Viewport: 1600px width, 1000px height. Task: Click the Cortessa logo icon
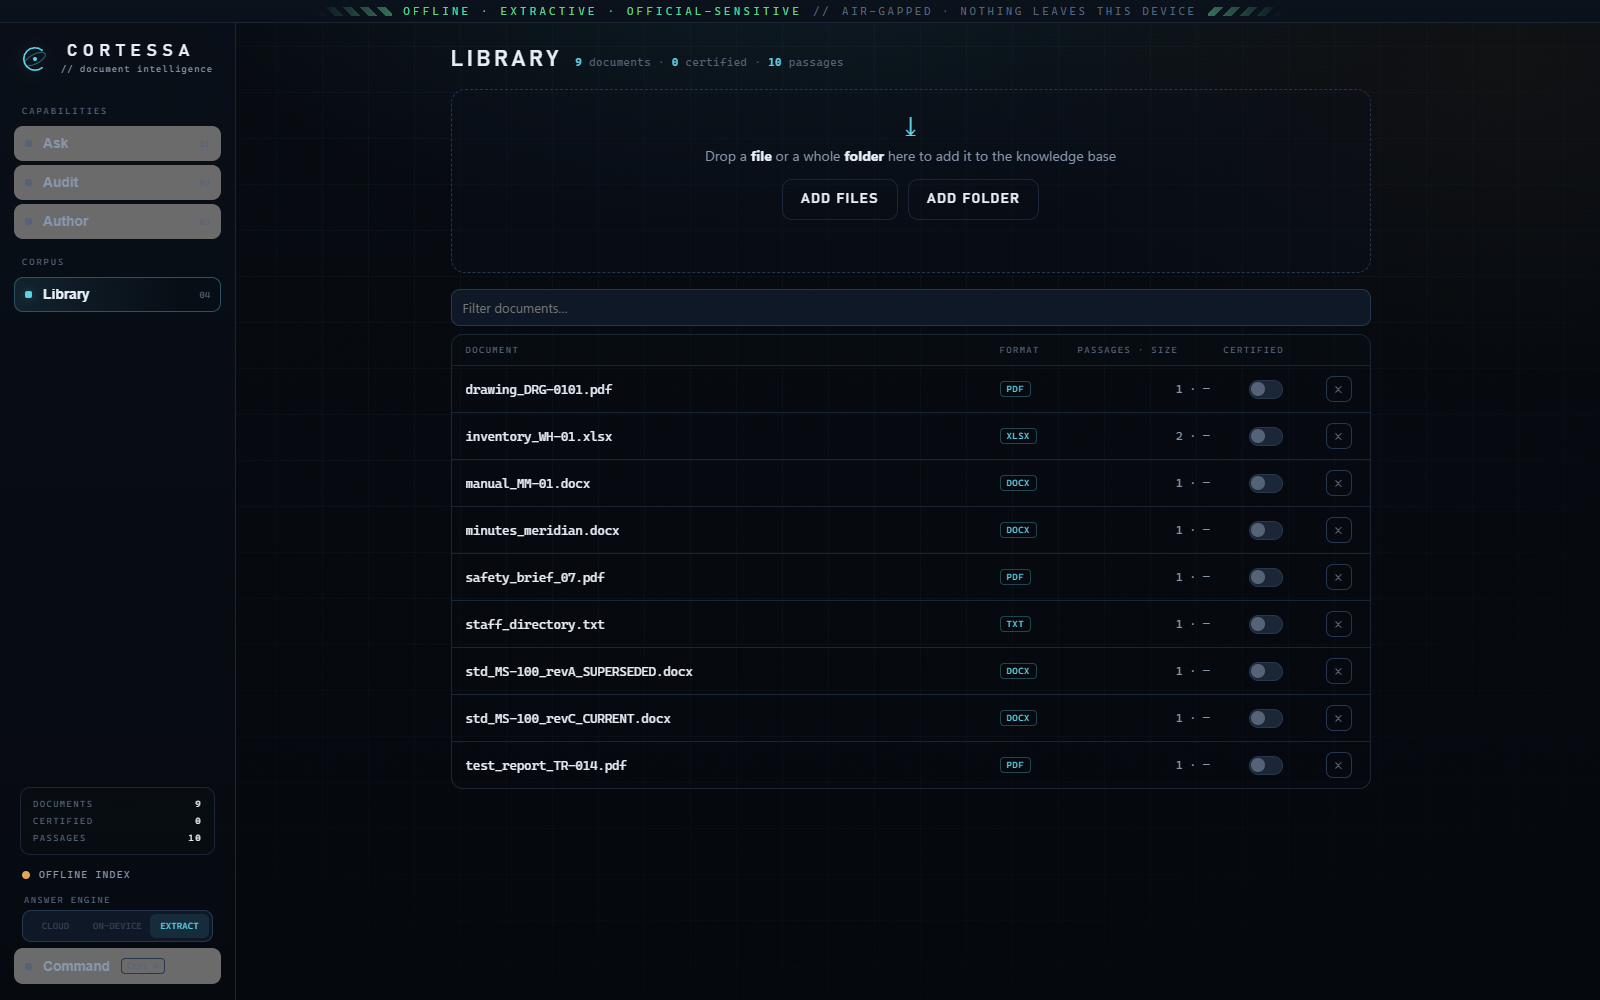pos(34,59)
